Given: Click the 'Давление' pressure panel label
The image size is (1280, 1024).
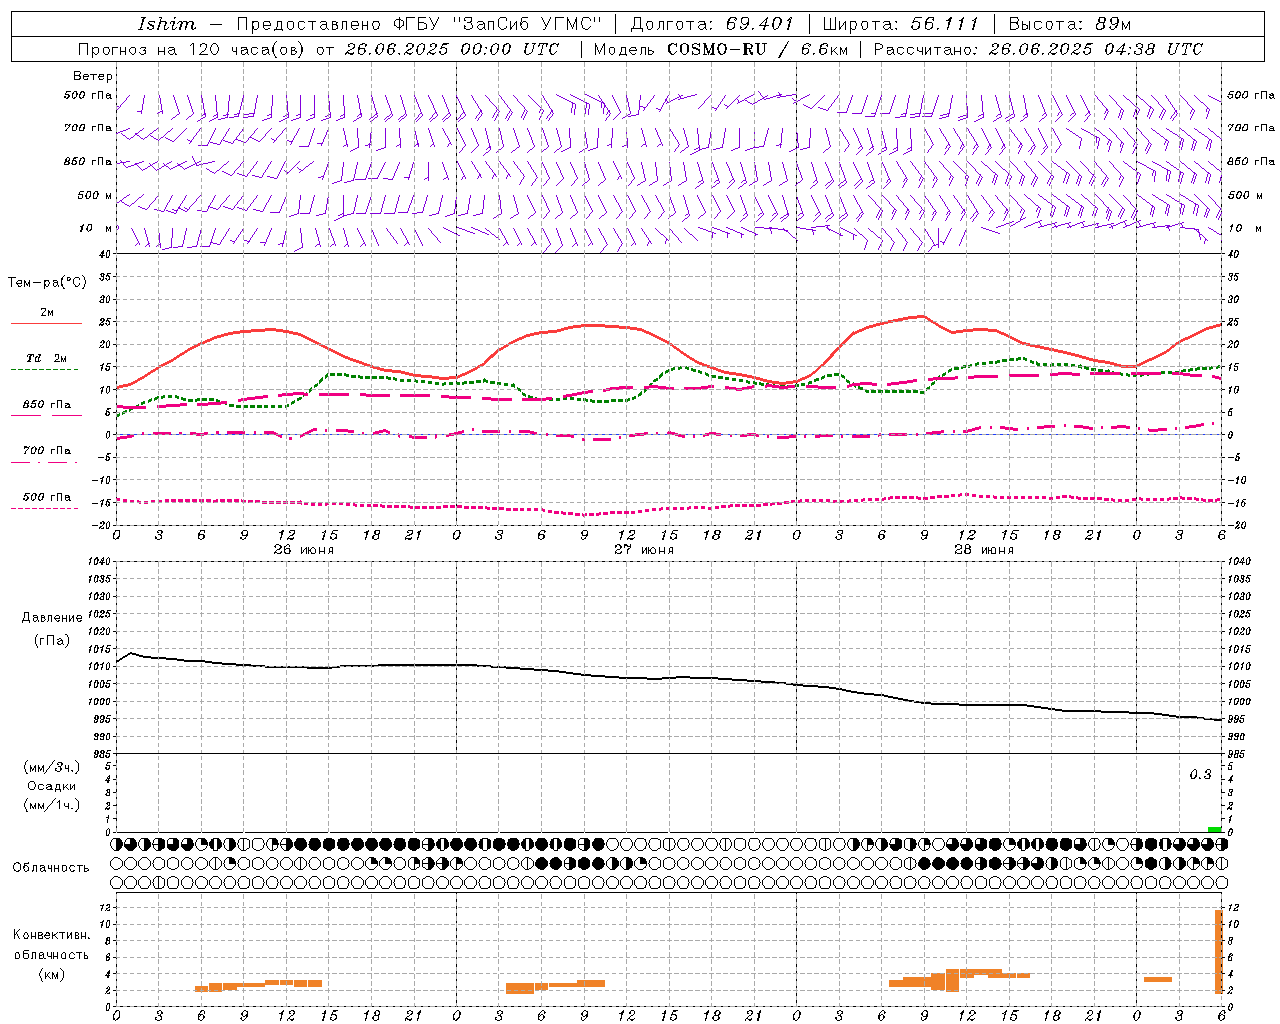Looking at the screenshot, I should pyautogui.click(x=52, y=618).
